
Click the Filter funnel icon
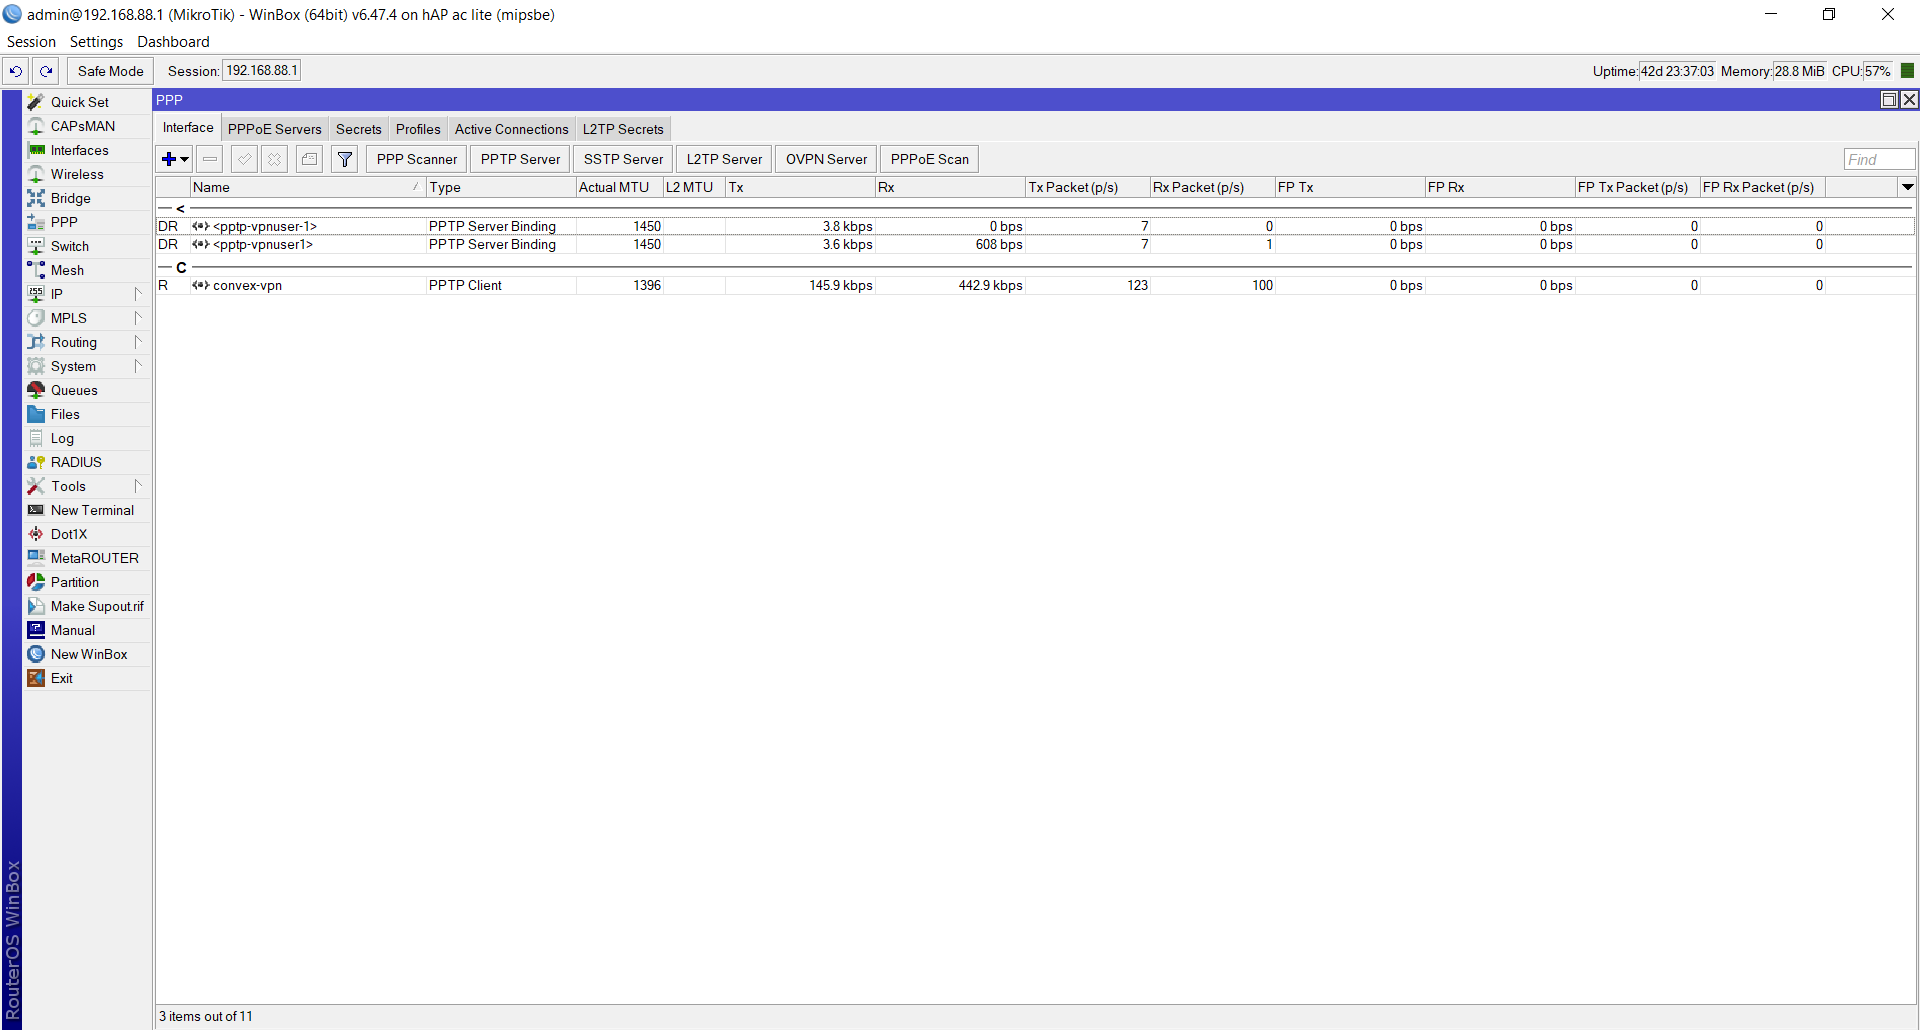[345, 159]
